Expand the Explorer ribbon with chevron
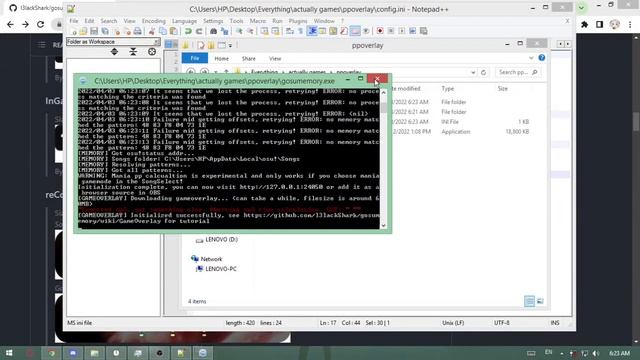 pos(531,58)
